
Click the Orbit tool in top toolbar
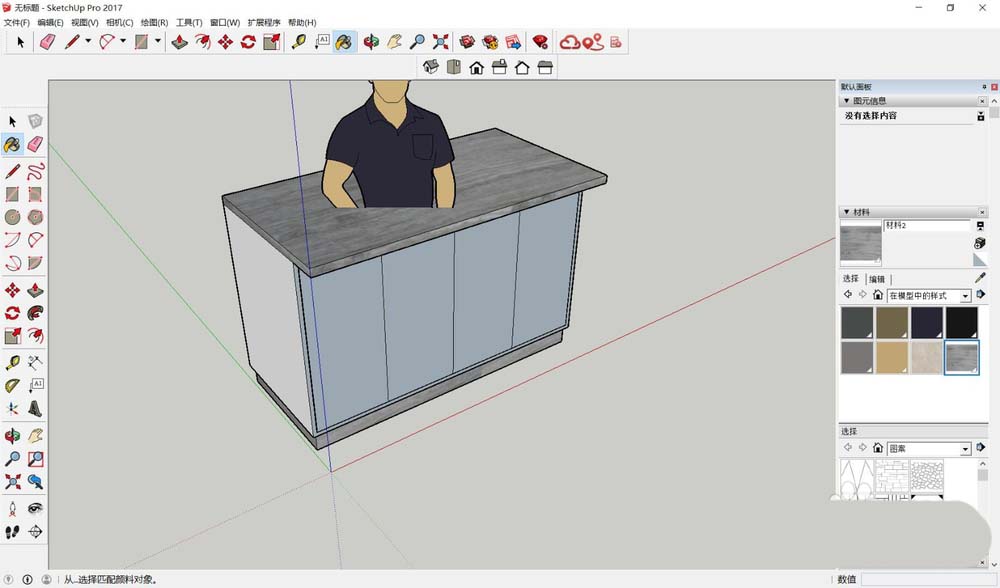[371, 41]
